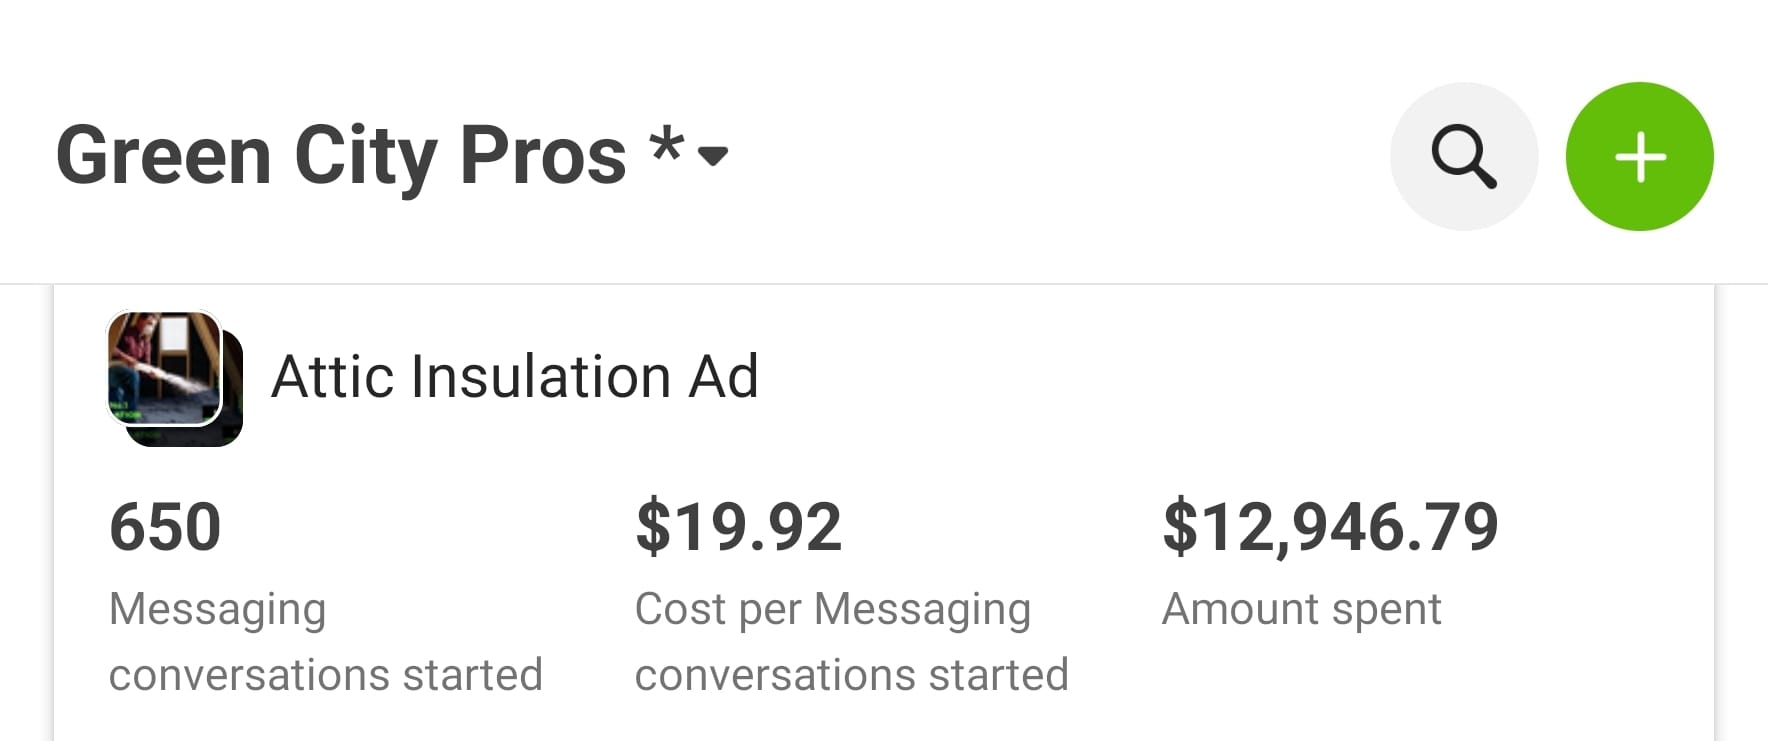
Task: Click the Messaging conversations started label
Action: 325,641
